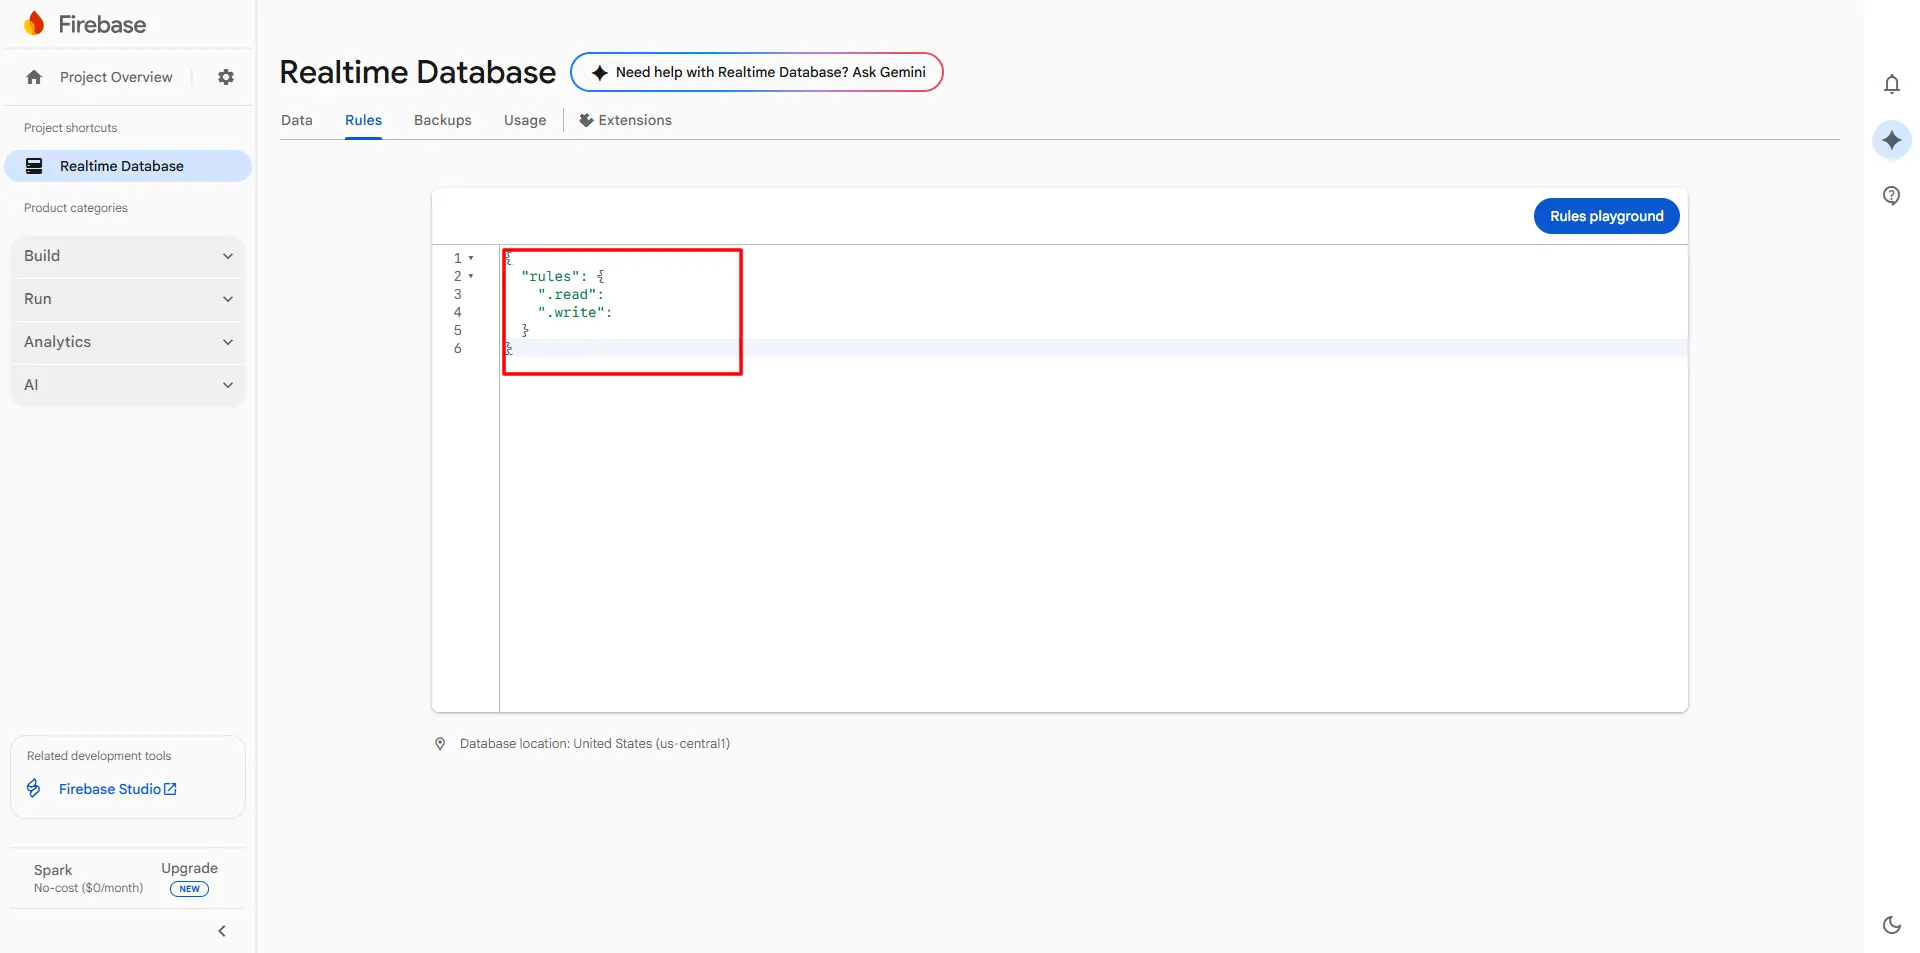Expand the AI category
Screen dimensions: 1920x953
(128, 385)
